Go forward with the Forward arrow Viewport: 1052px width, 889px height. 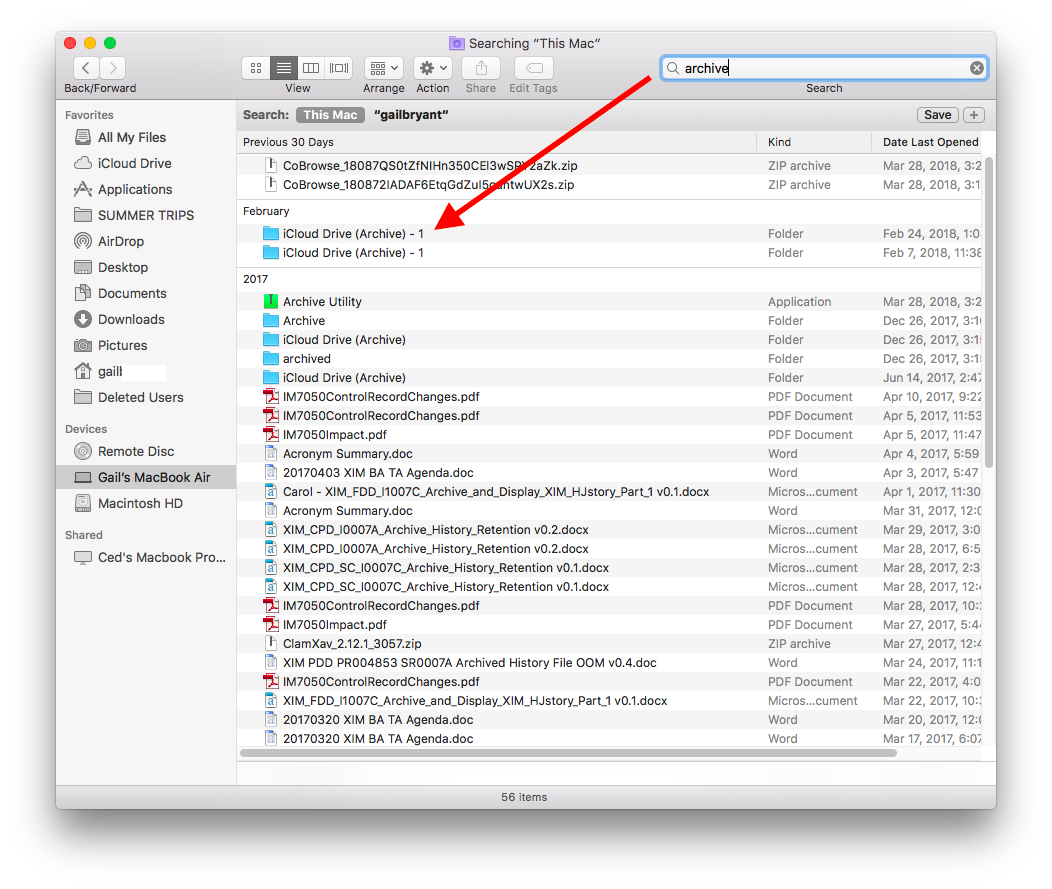pos(113,68)
